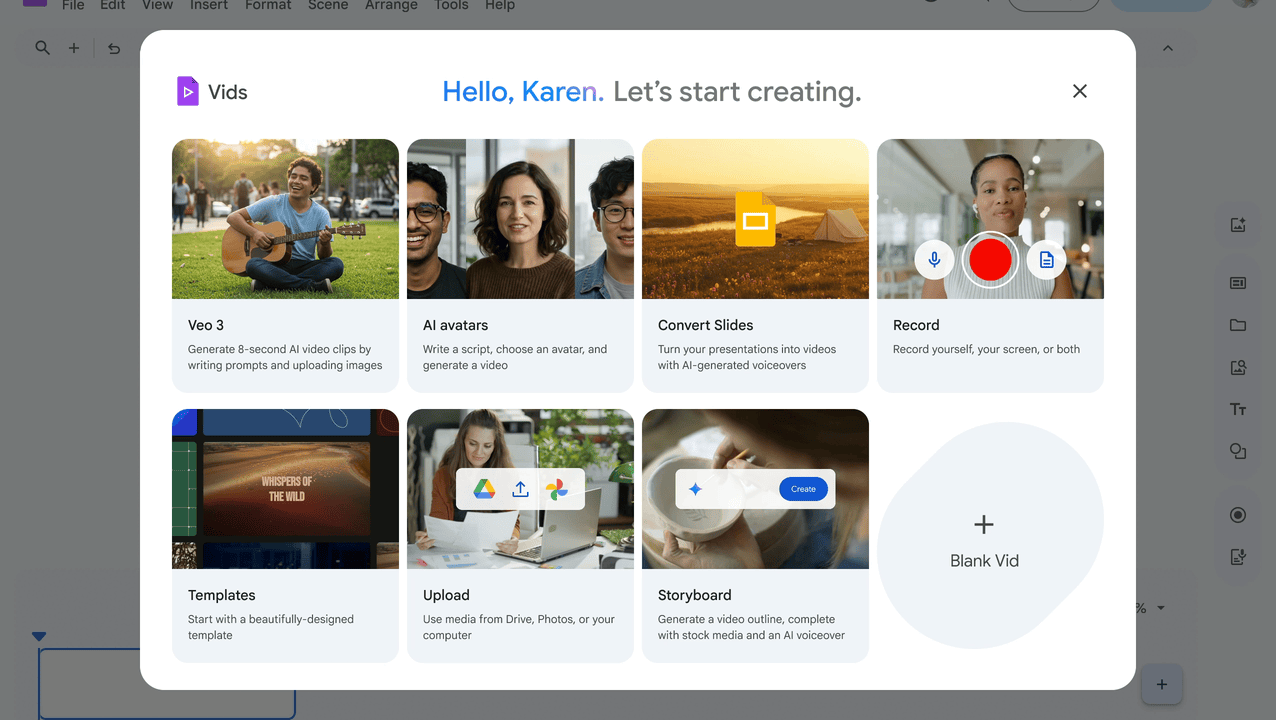Image resolution: width=1276 pixels, height=720 pixels.
Task: Click the Vids logo icon
Action: 187,91
